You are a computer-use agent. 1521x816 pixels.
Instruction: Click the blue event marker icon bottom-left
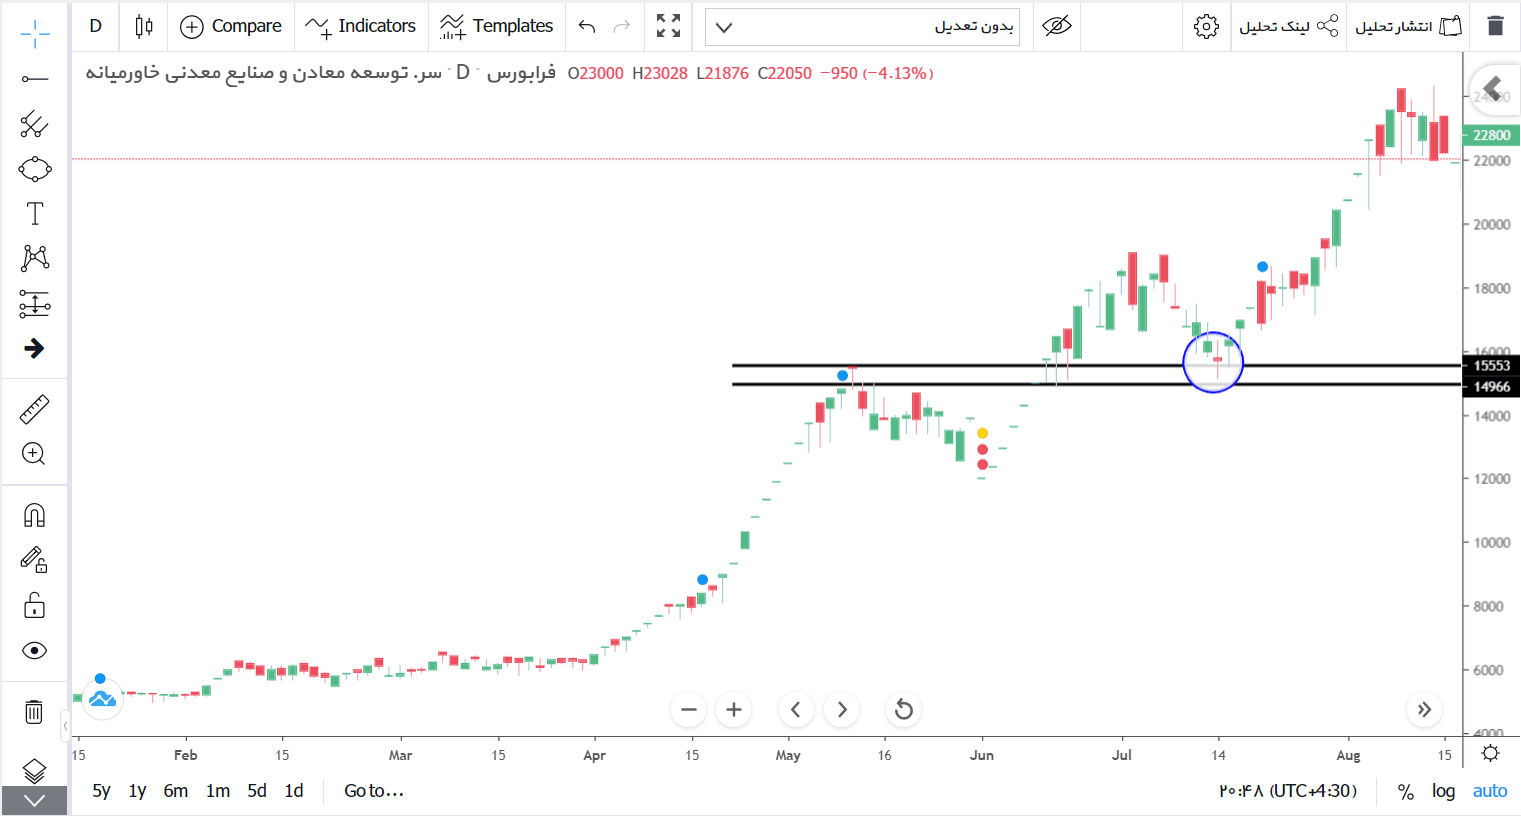102,699
